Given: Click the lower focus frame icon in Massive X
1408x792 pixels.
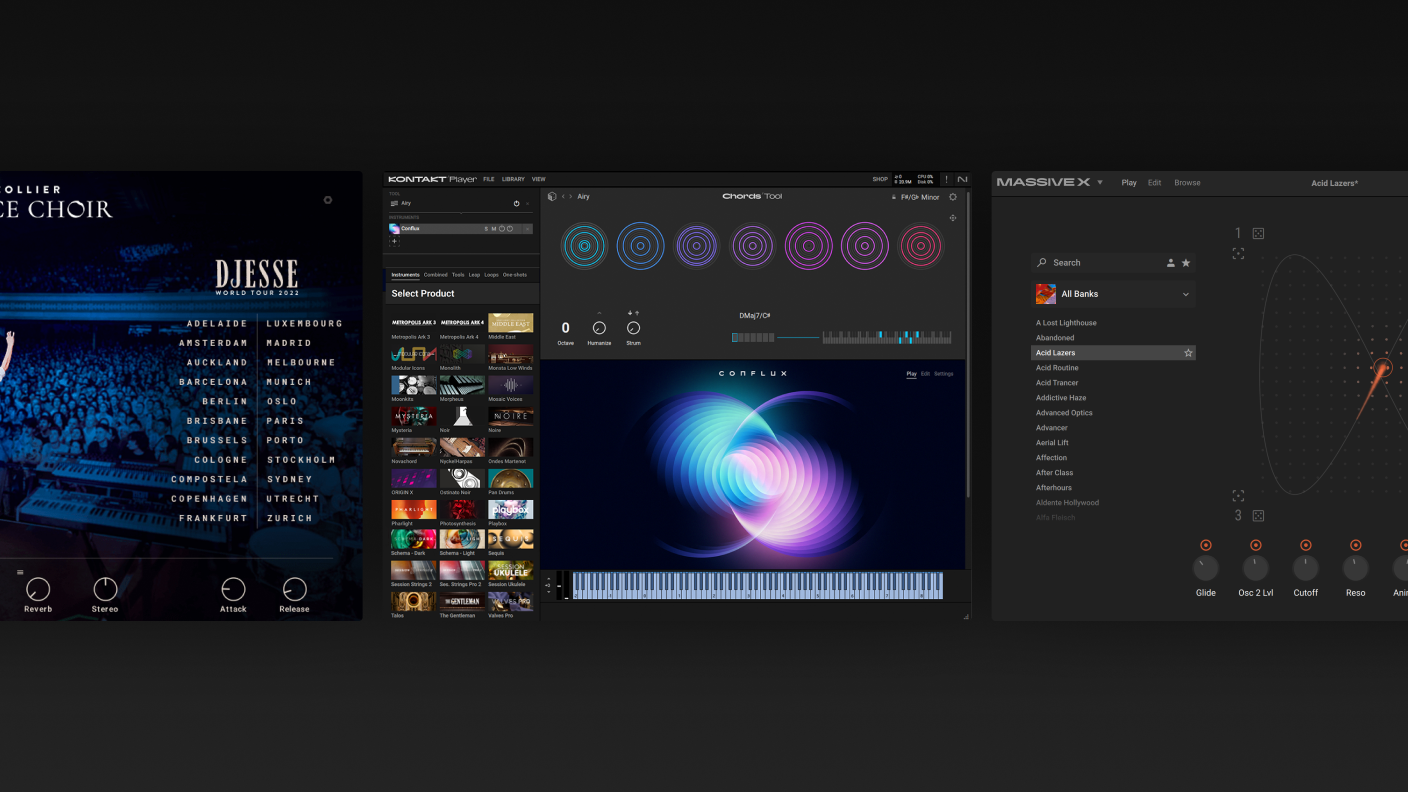Looking at the screenshot, I should click(1238, 496).
